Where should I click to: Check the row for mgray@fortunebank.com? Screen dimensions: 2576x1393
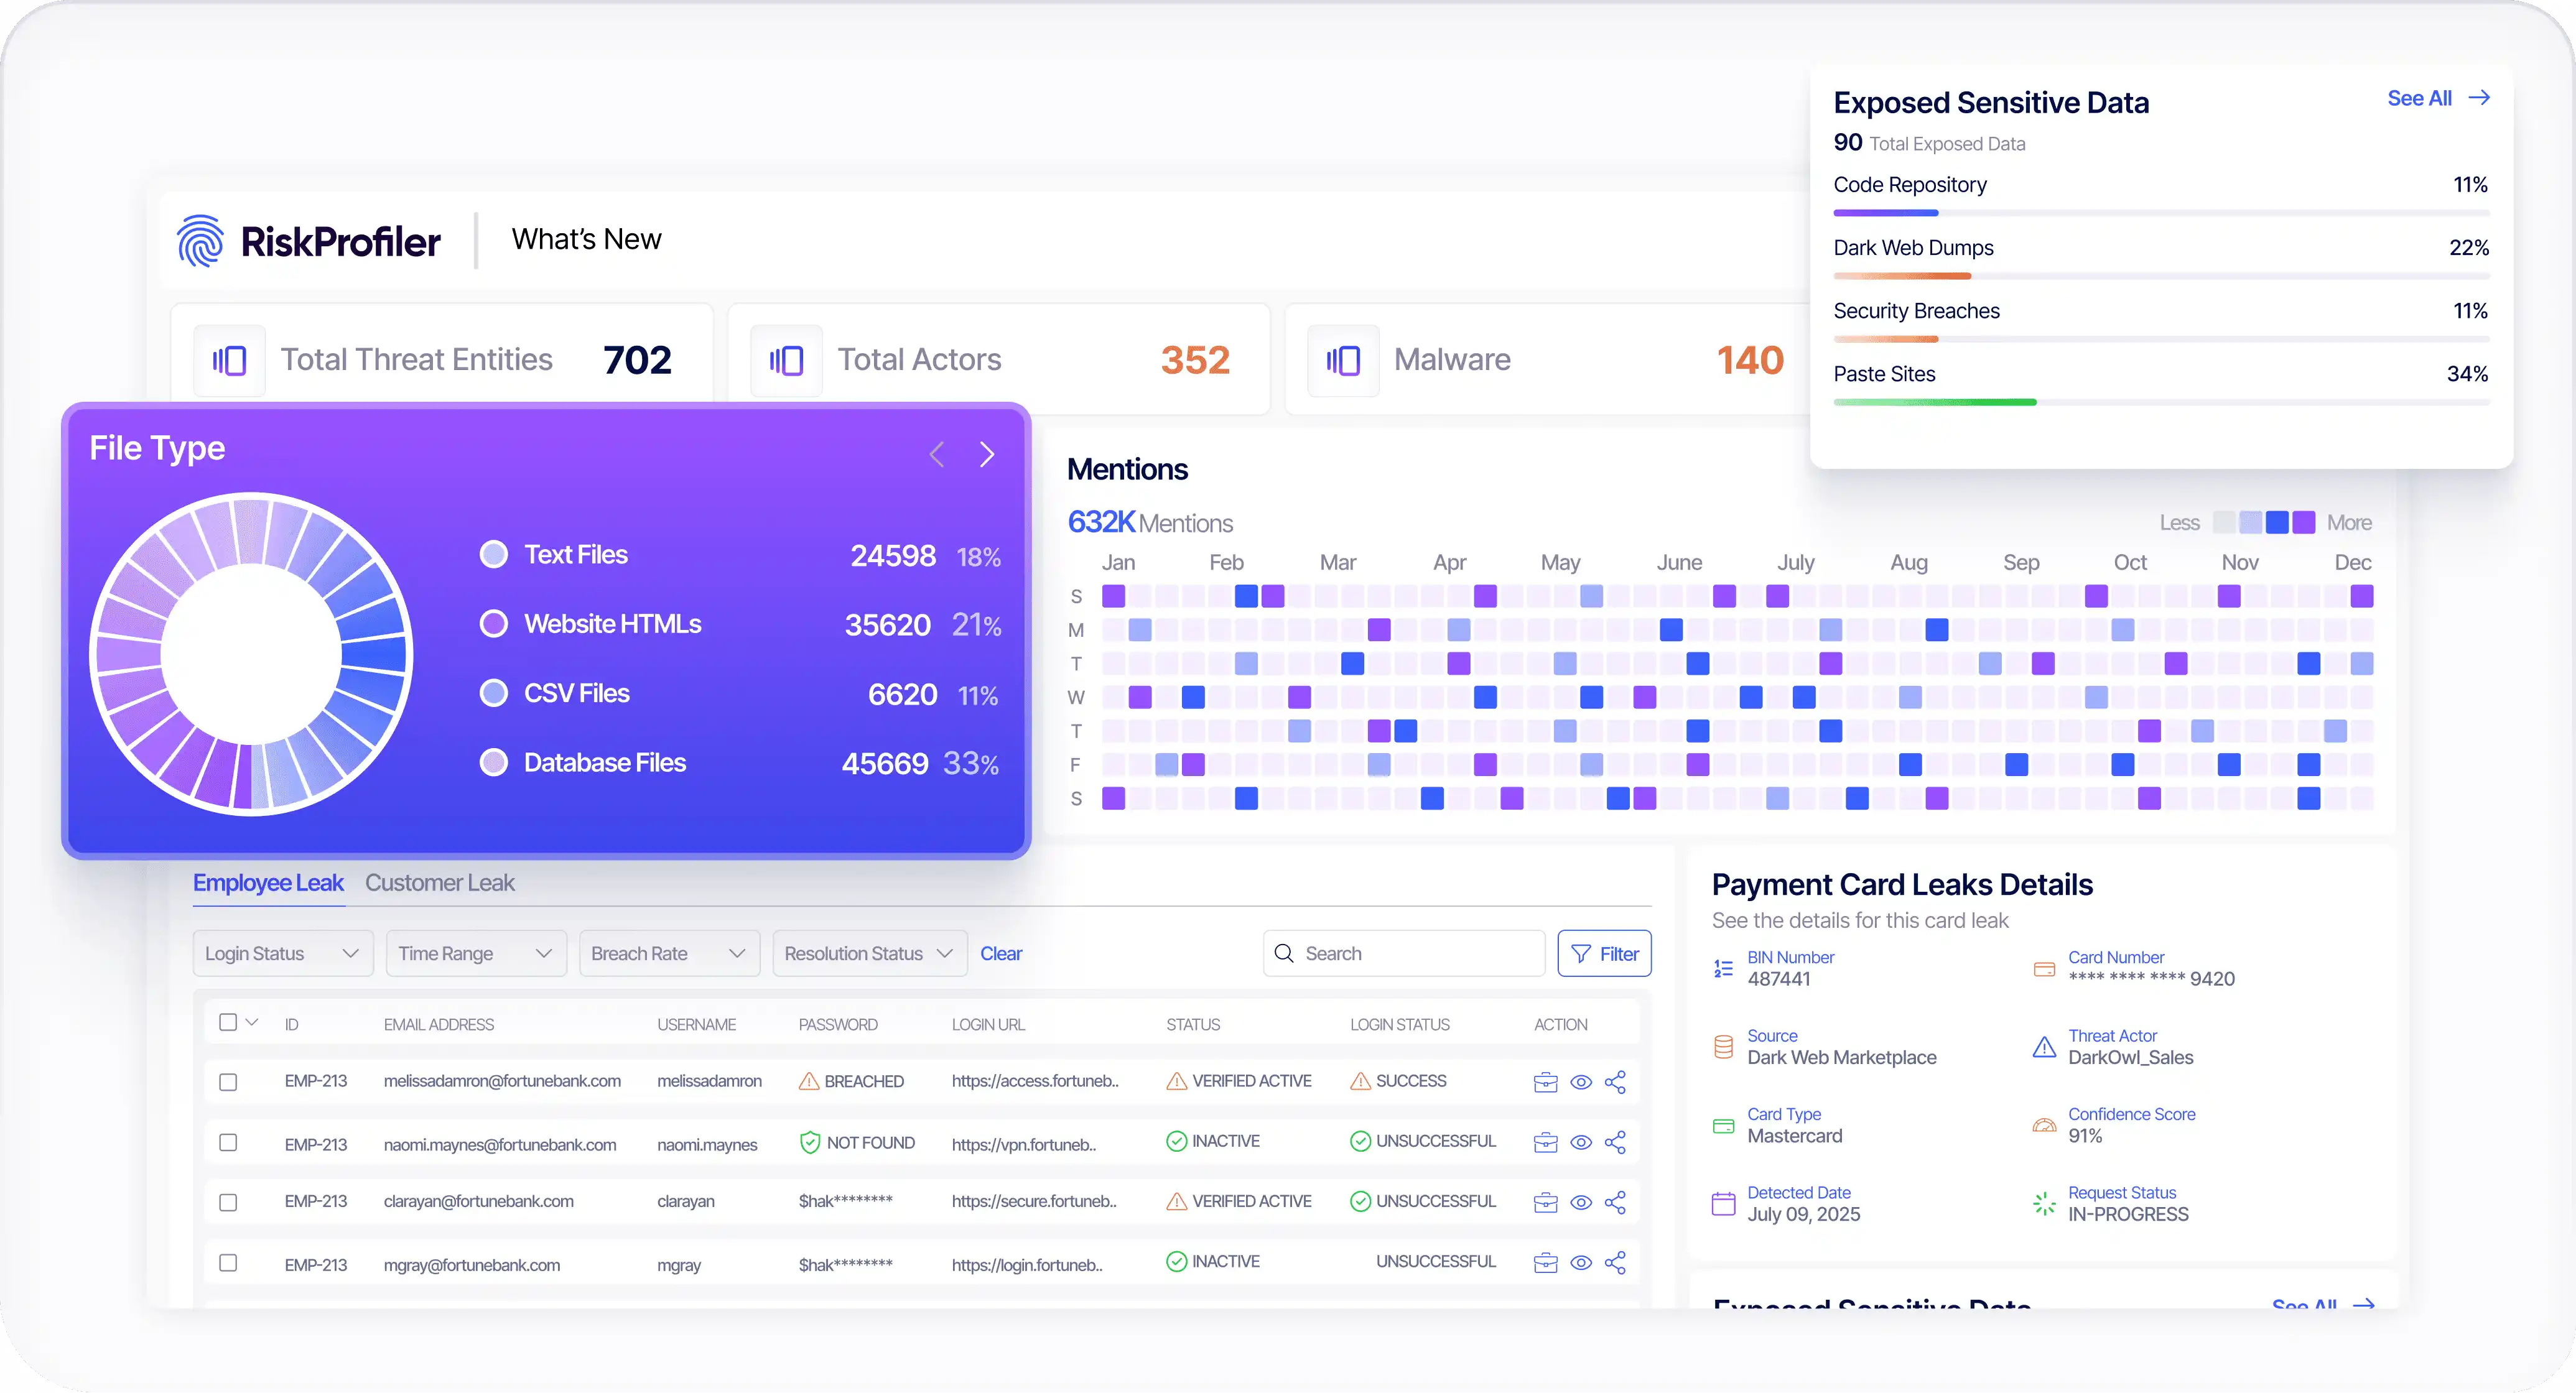pos(229,1262)
